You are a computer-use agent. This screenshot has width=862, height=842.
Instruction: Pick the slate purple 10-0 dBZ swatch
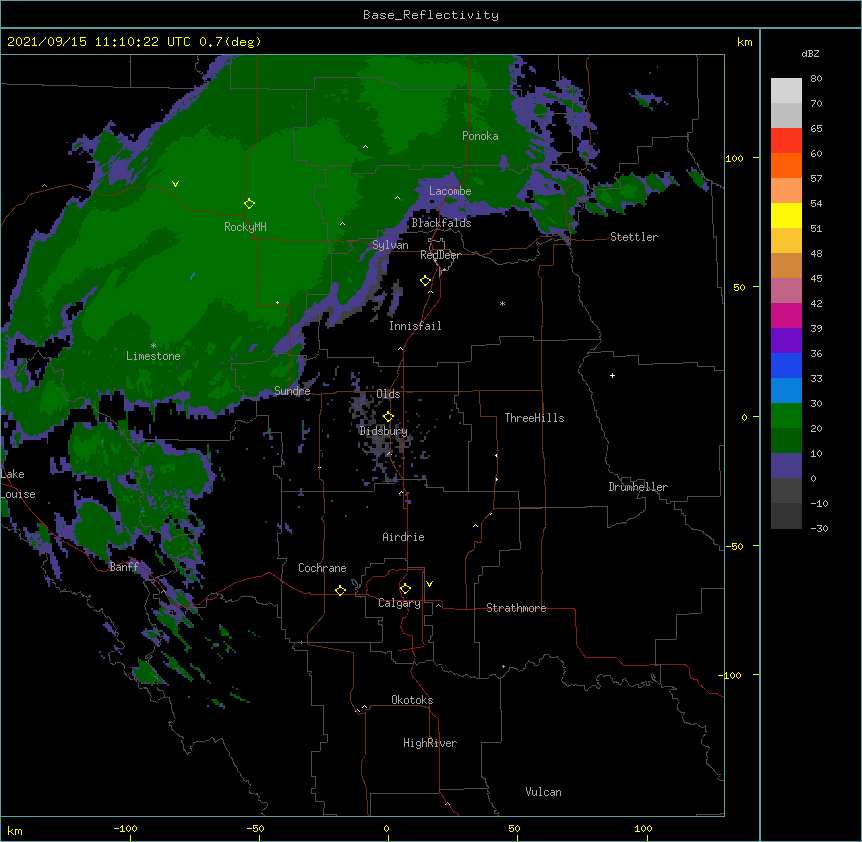coord(786,466)
